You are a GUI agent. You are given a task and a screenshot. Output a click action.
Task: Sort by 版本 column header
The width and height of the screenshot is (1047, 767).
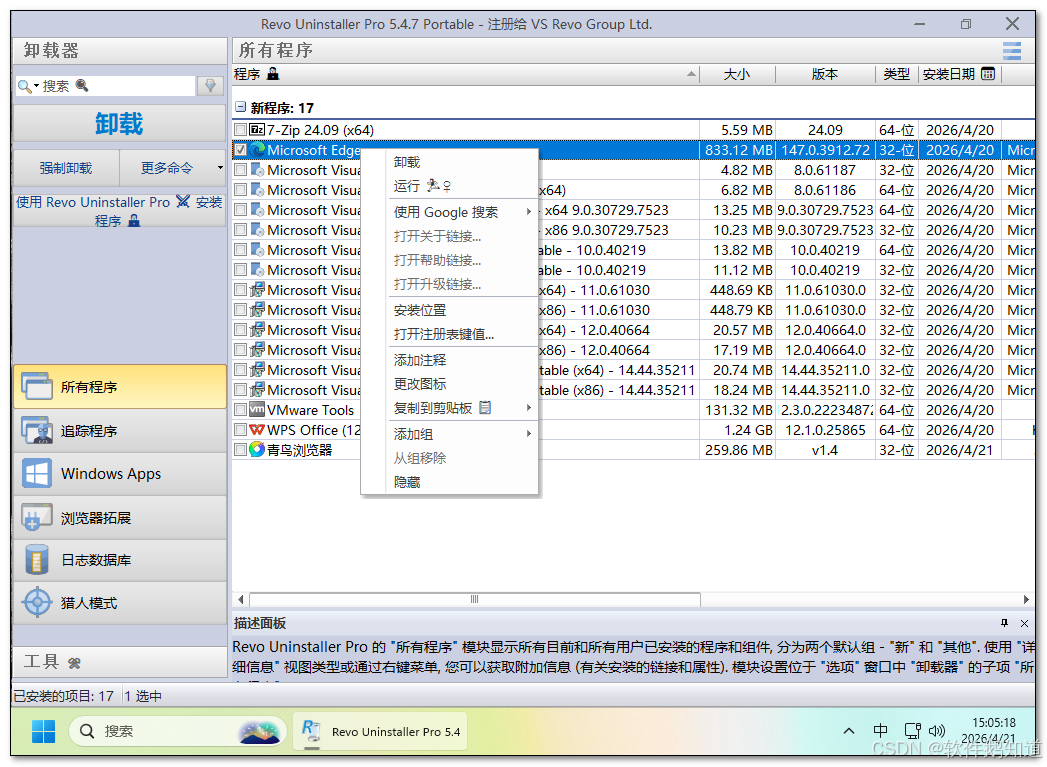(825, 74)
